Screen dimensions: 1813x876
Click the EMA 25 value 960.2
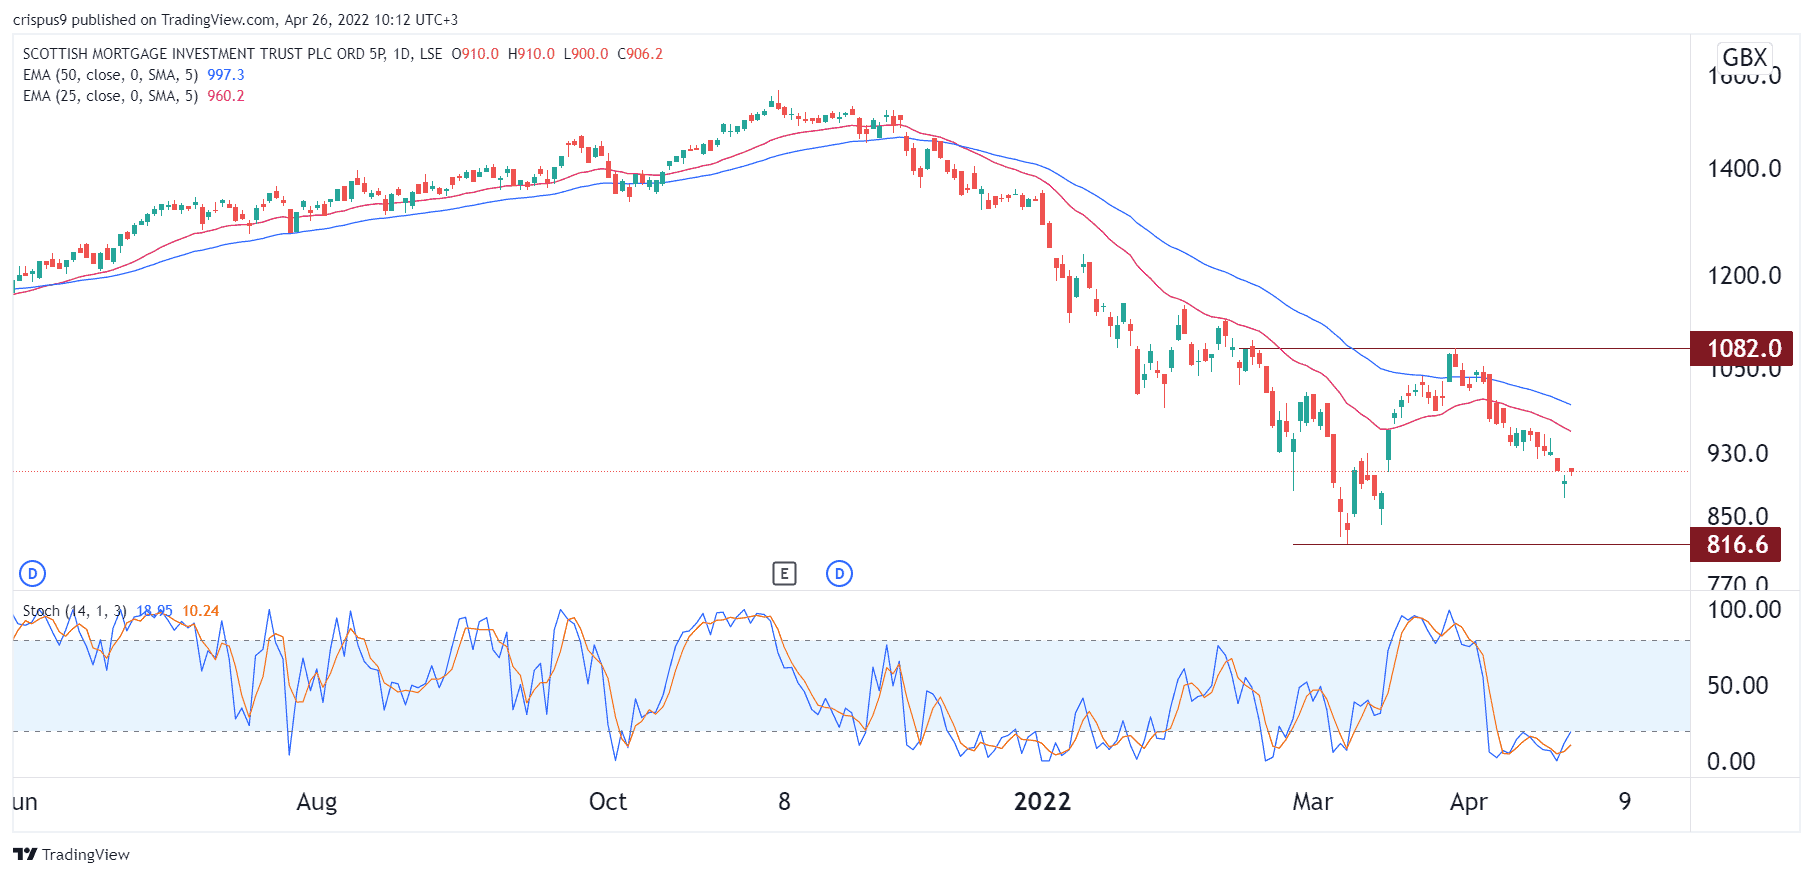(226, 96)
